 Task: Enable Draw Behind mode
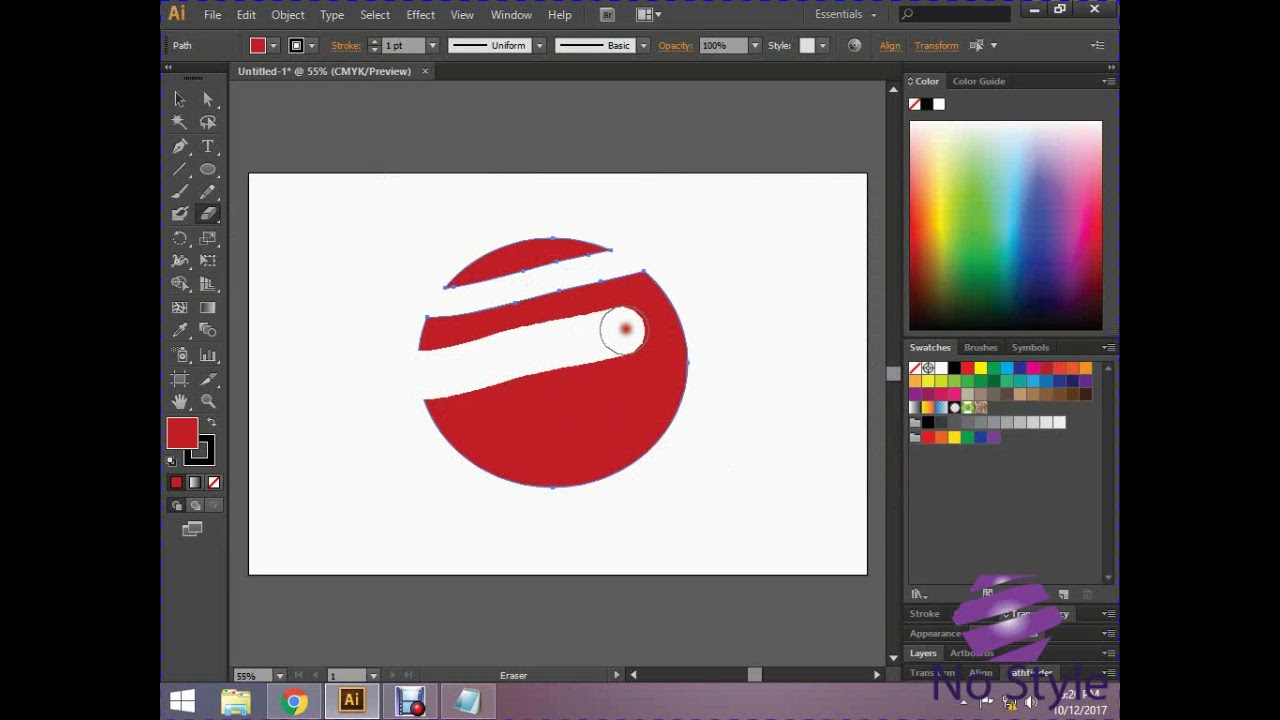tap(195, 505)
